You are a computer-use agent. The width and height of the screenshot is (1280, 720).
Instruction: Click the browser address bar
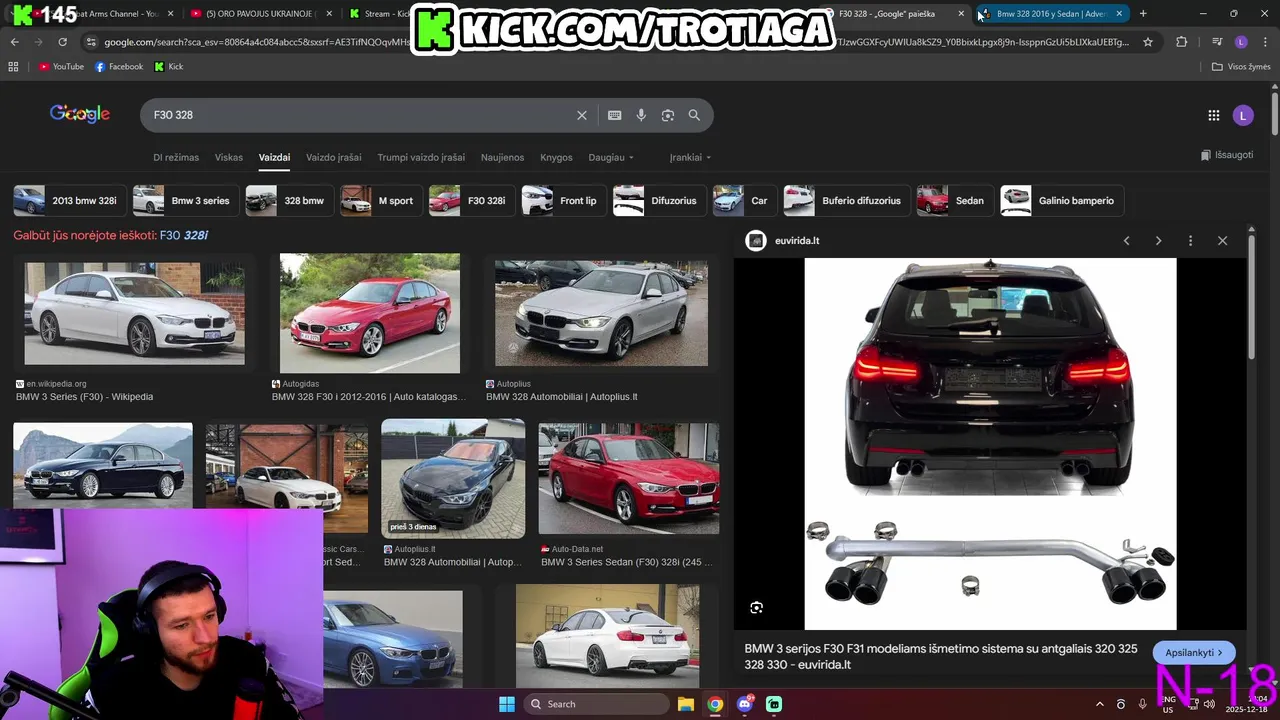618,42
